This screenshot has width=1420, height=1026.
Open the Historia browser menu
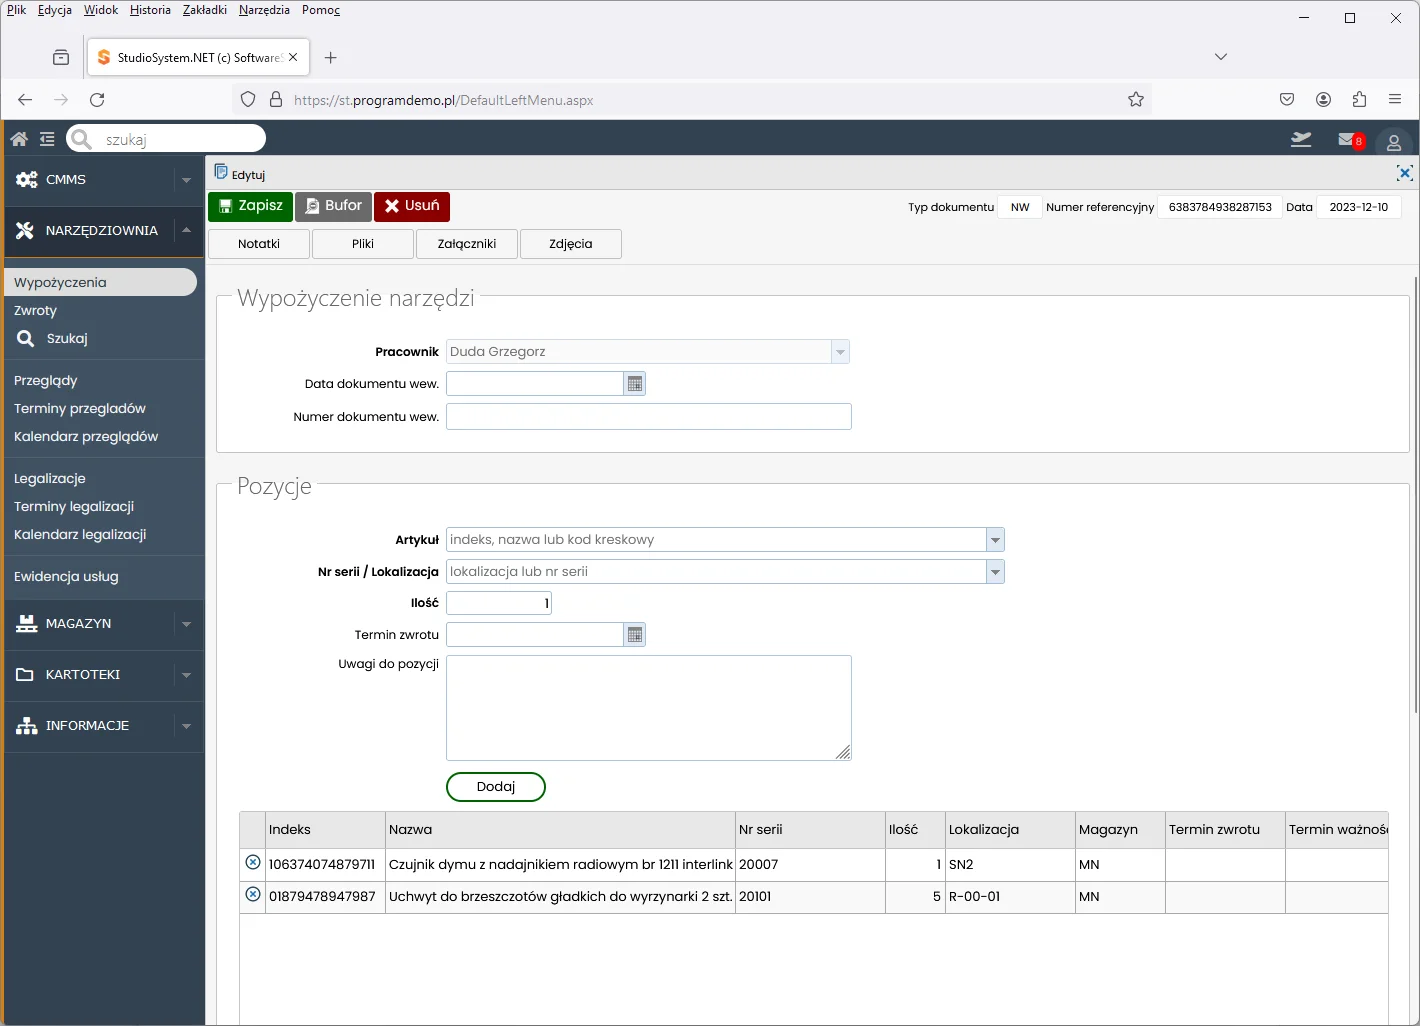click(150, 10)
